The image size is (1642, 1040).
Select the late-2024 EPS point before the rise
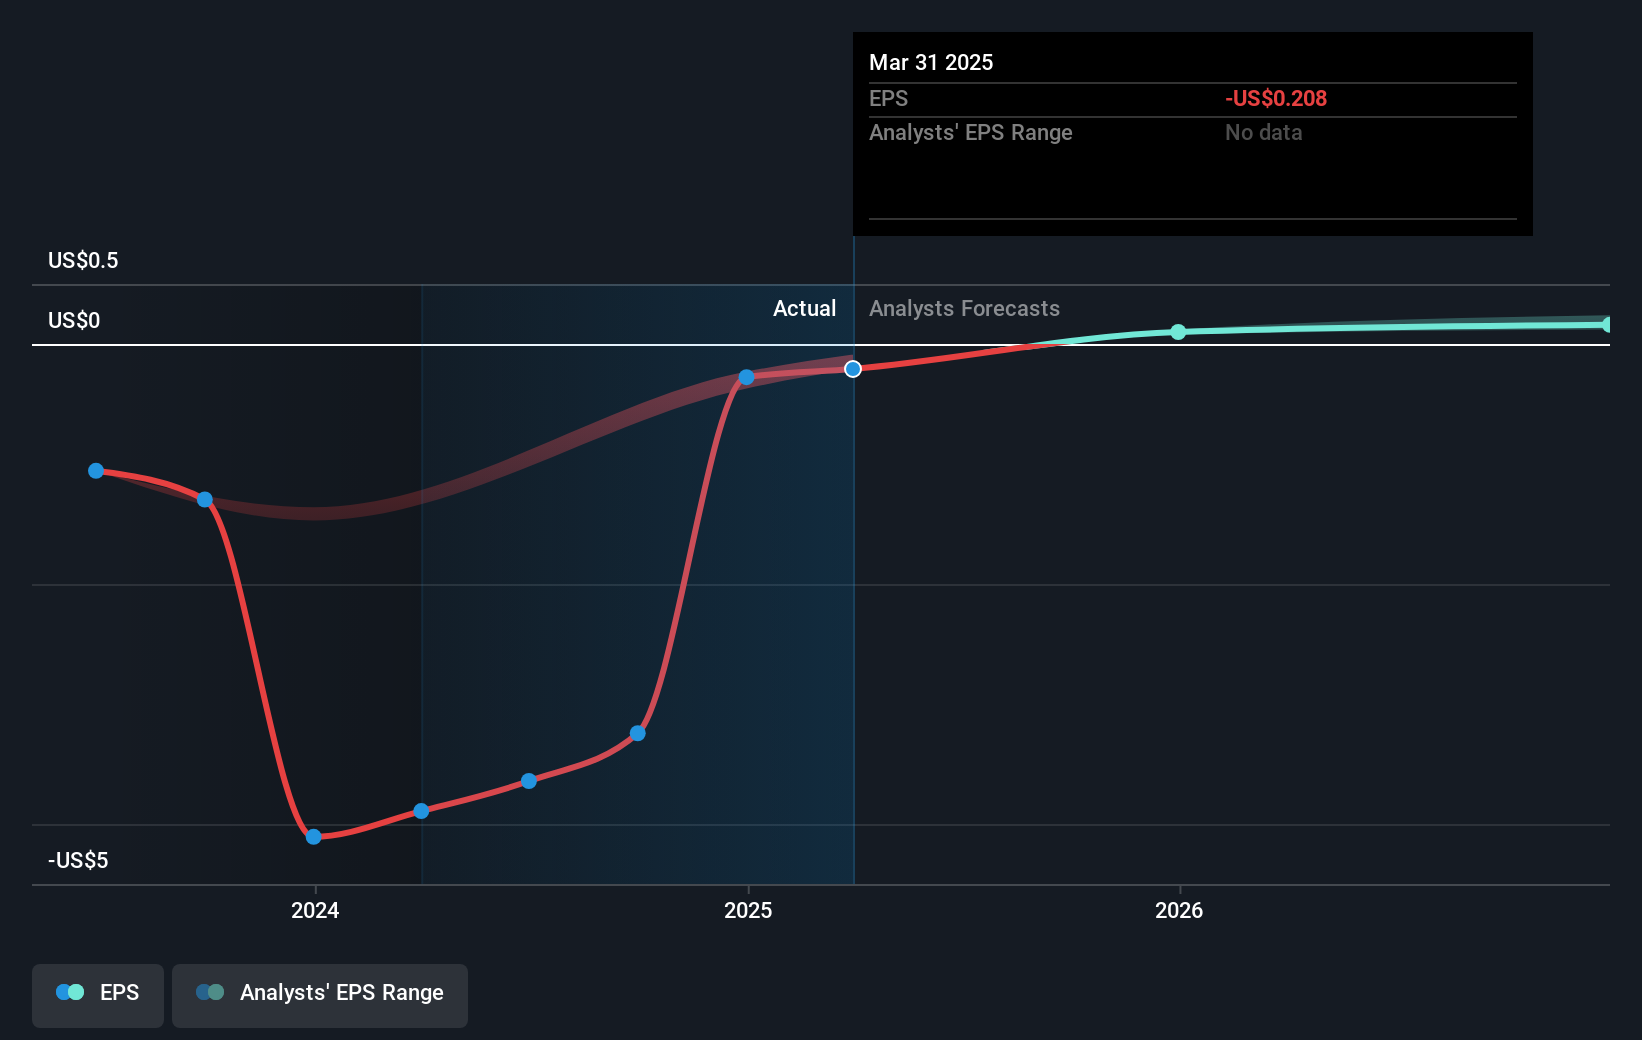[x=638, y=733]
